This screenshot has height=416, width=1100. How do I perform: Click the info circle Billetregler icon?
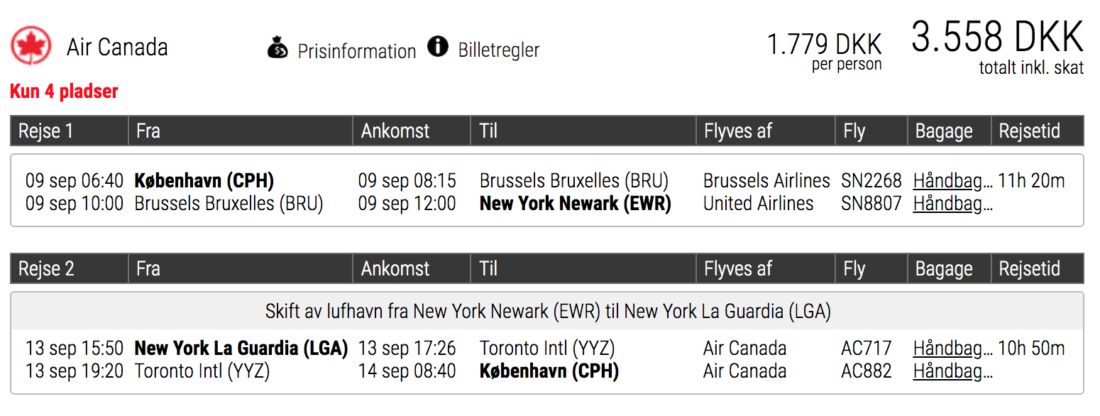[x=438, y=48]
